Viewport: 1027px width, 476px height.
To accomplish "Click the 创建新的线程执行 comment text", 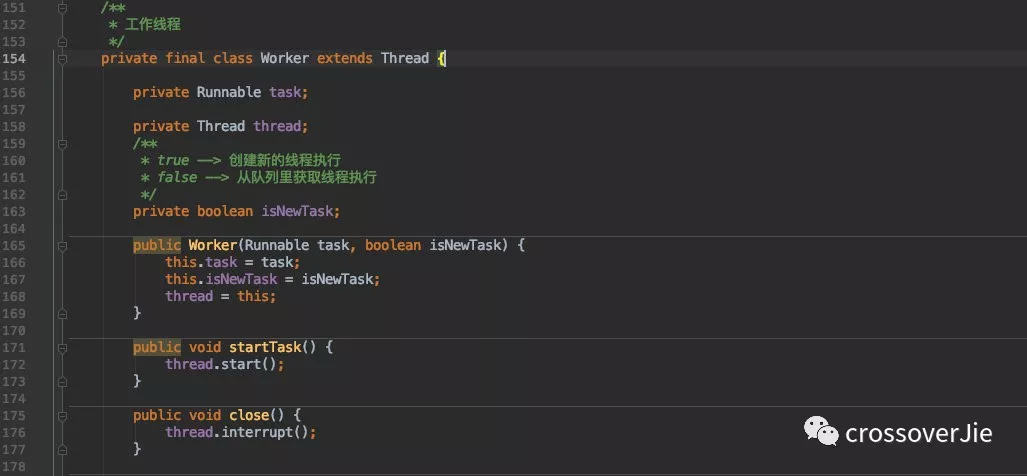I will (x=285, y=160).
